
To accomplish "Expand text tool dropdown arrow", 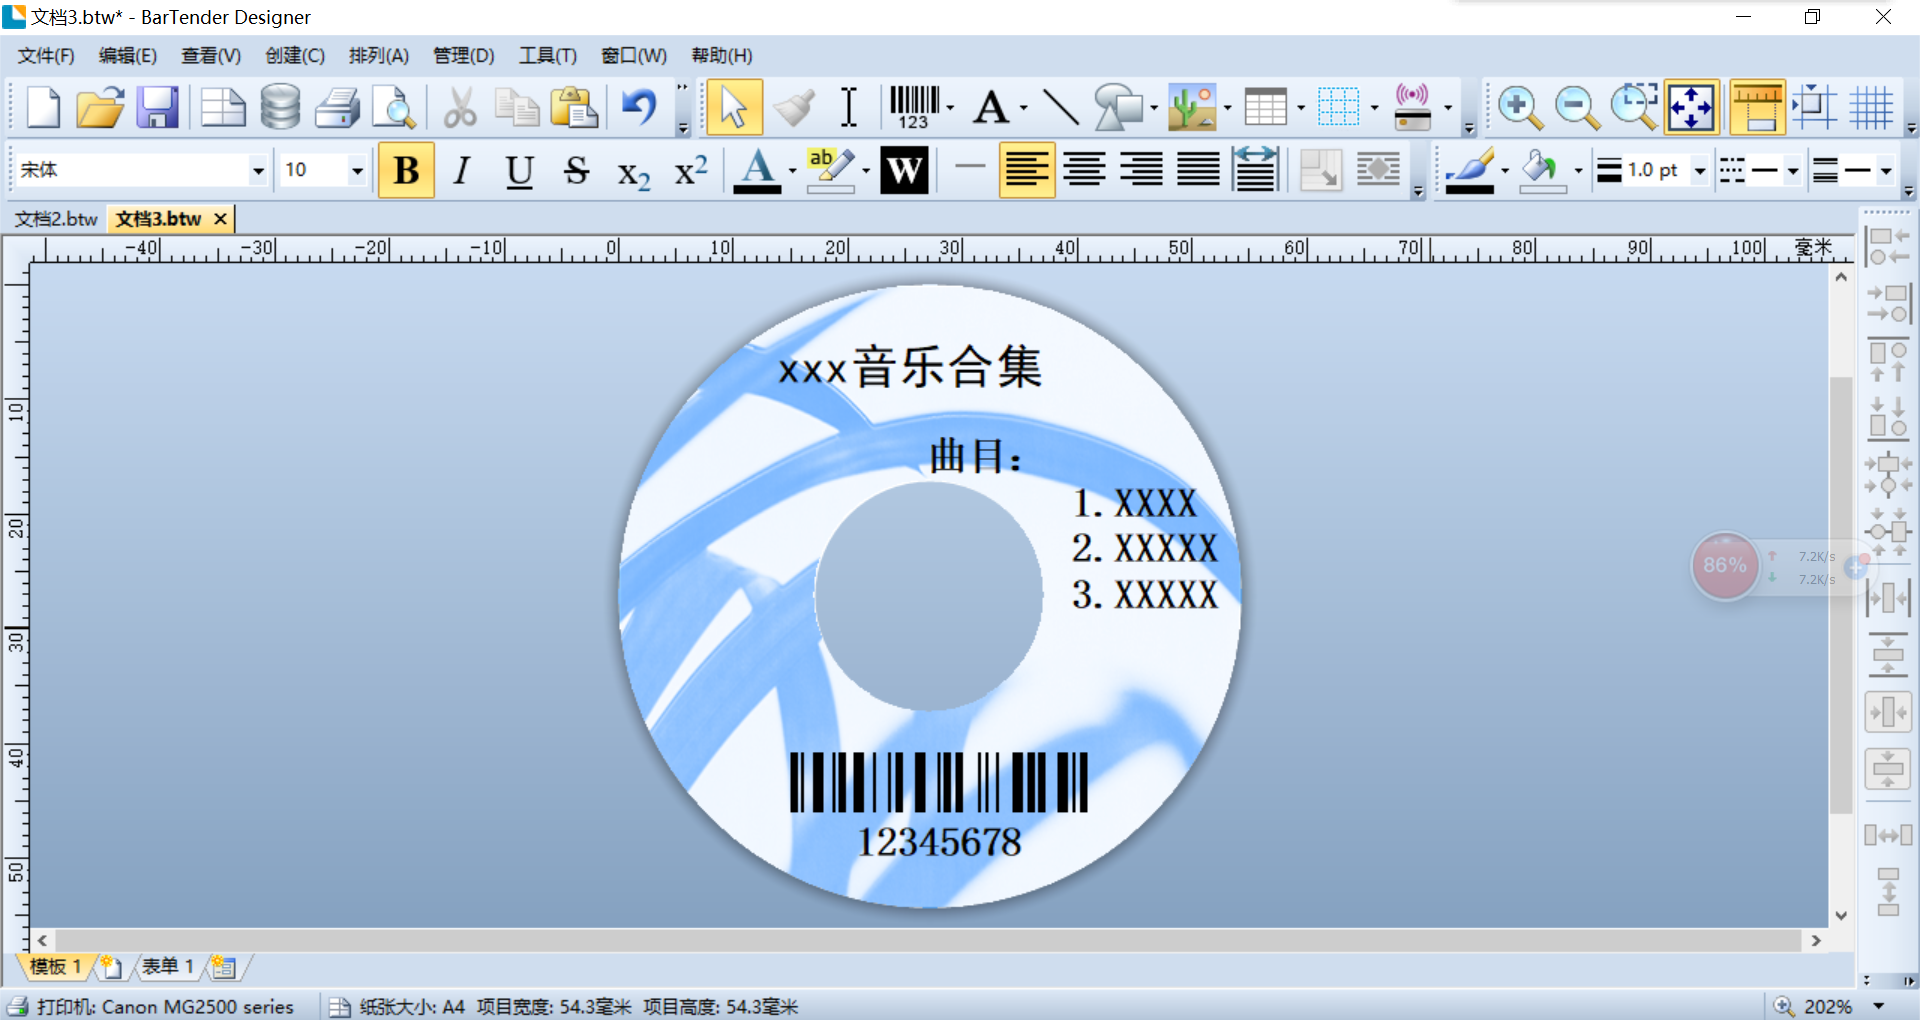I will point(1024,108).
